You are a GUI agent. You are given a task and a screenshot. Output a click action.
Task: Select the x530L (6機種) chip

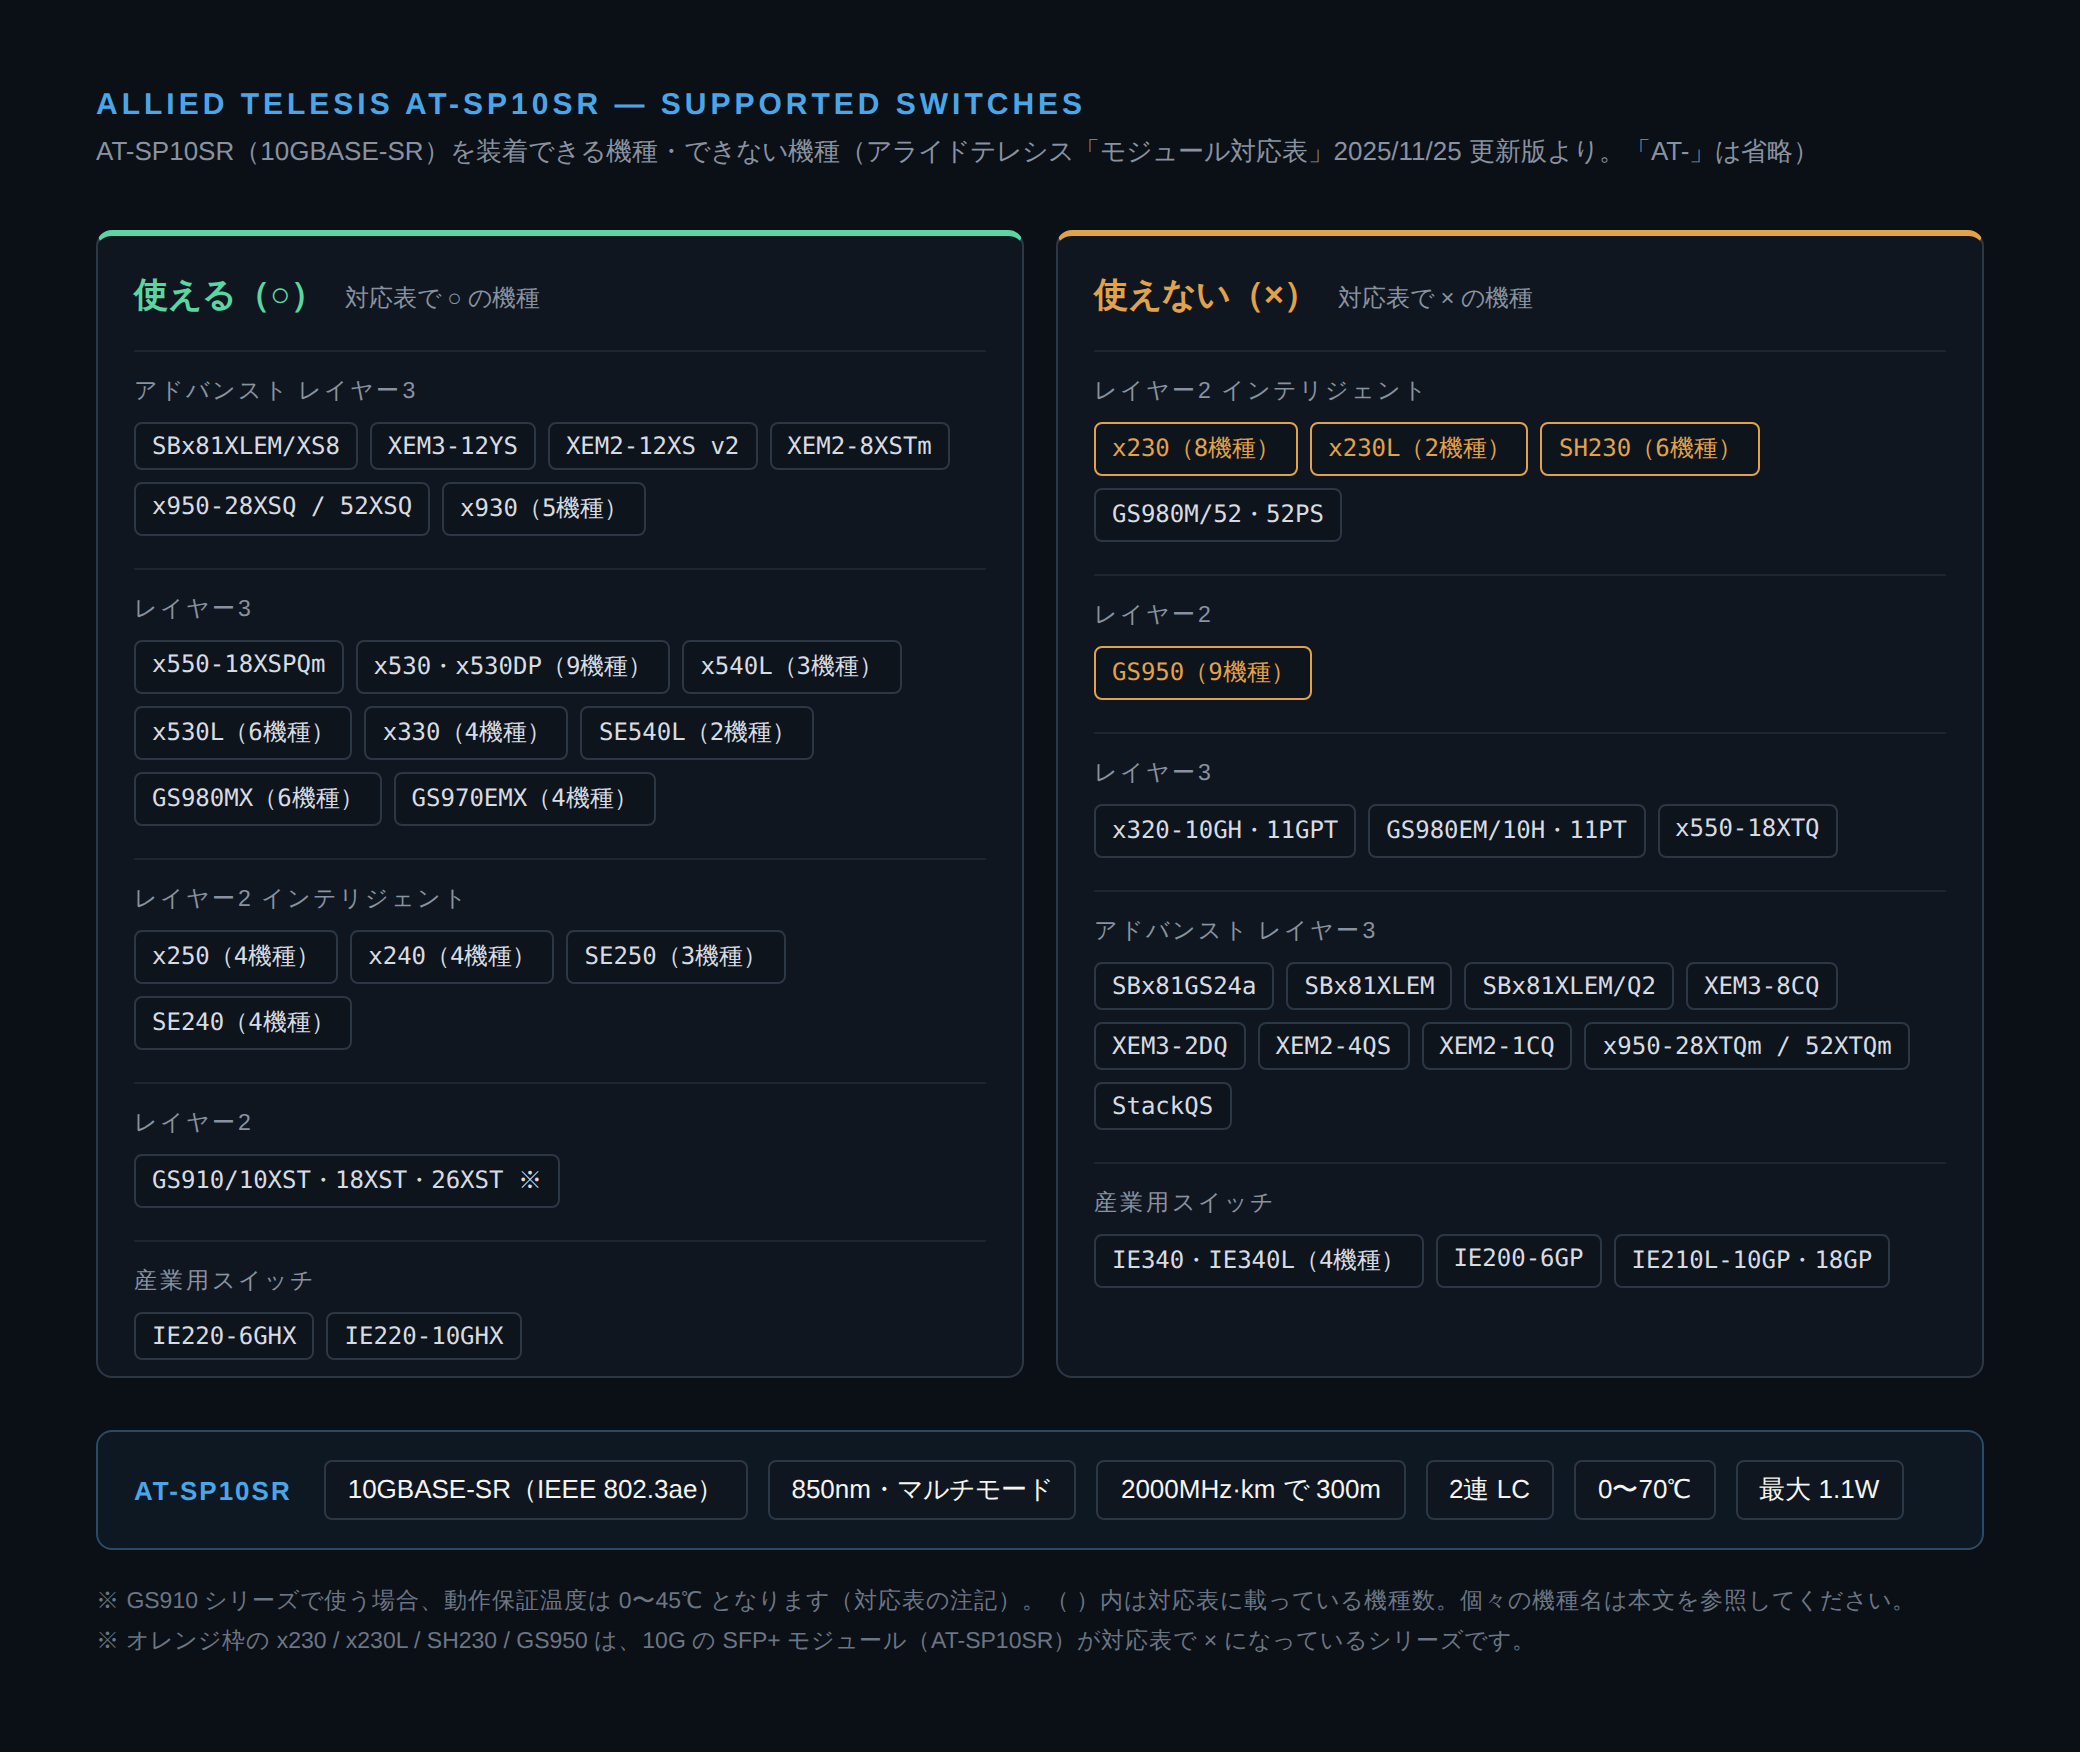coord(242,732)
